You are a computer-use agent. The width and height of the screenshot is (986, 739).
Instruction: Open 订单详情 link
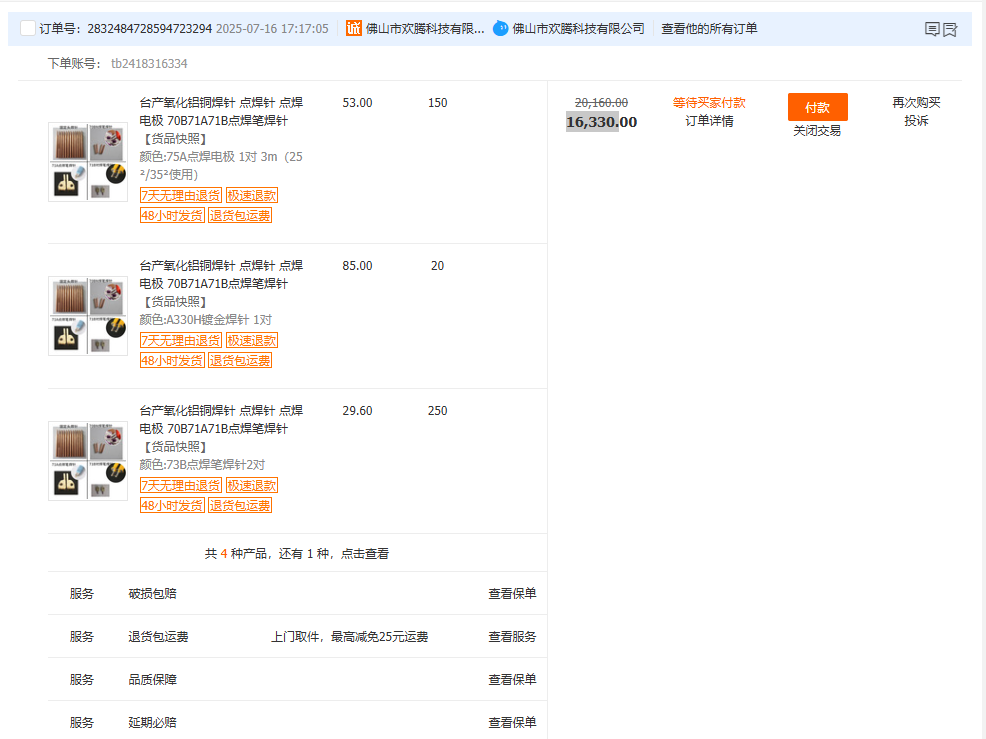coord(709,121)
